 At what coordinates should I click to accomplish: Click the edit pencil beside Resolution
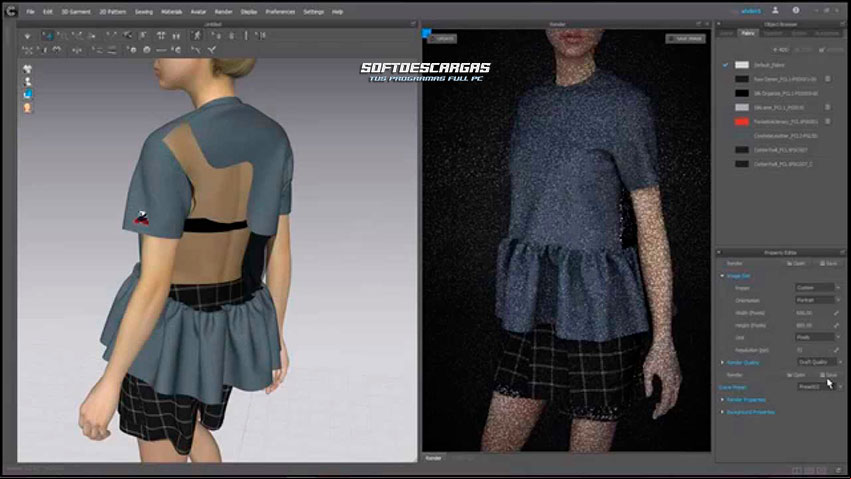point(836,350)
